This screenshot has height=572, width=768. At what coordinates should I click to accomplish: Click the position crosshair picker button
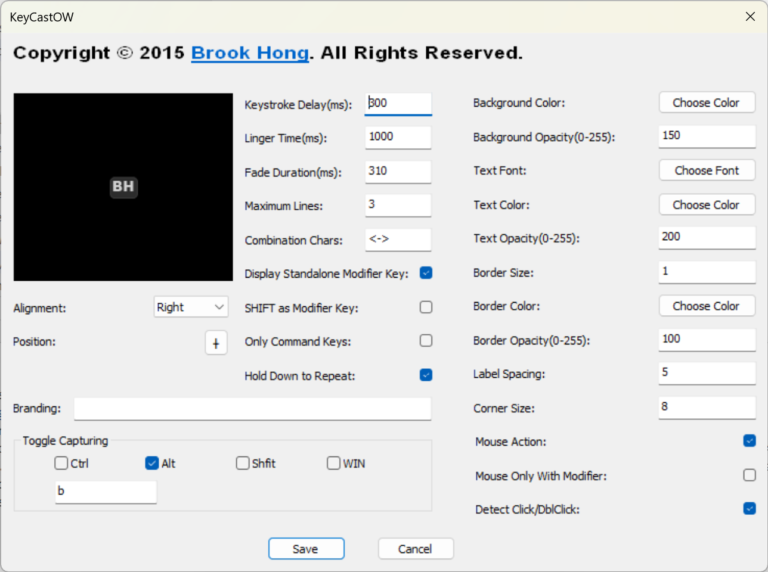(x=216, y=342)
